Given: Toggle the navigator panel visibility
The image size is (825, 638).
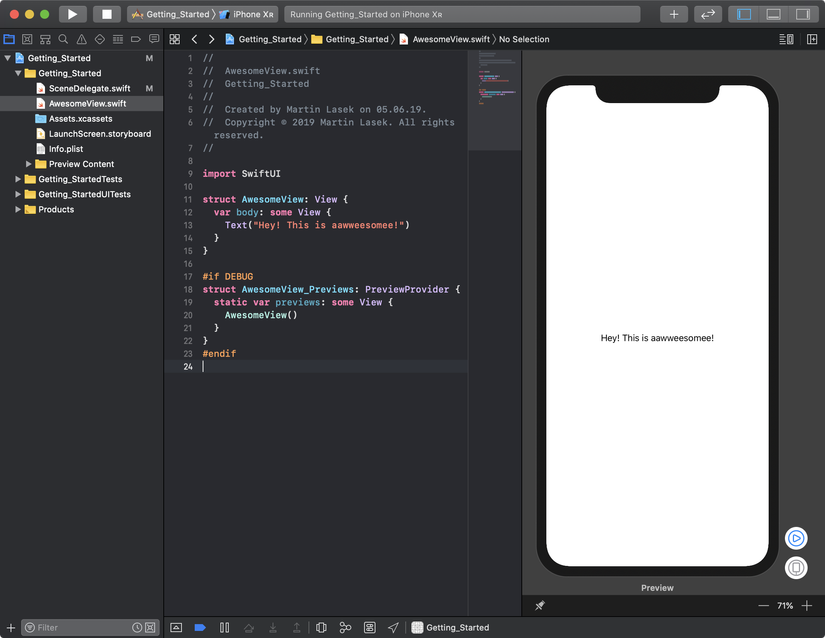Looking at the screenshot, I should tap(743, 14).
